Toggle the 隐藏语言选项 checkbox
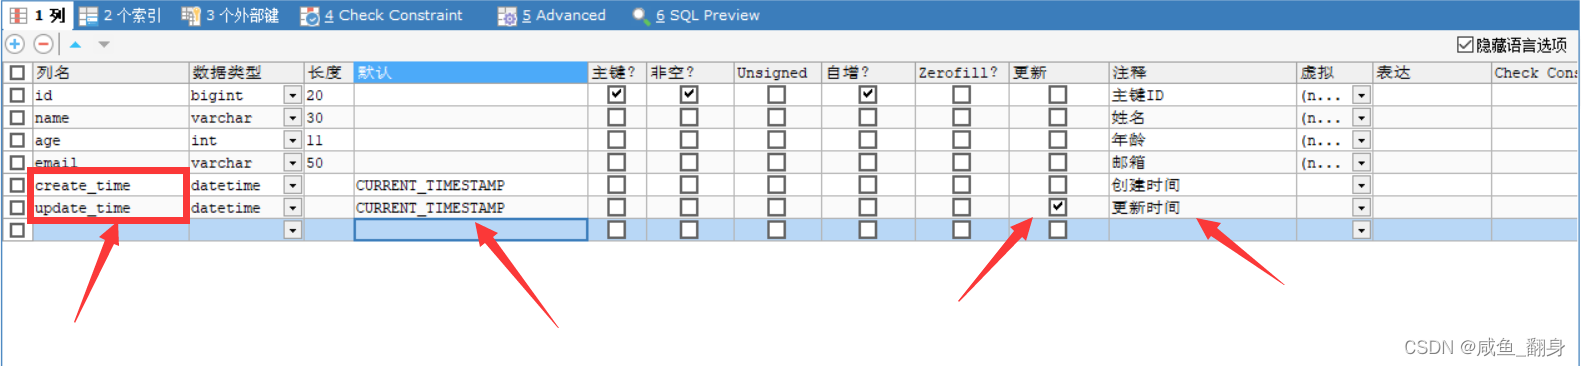This screenshot has height=366, width=1581. coord(1465,45)
